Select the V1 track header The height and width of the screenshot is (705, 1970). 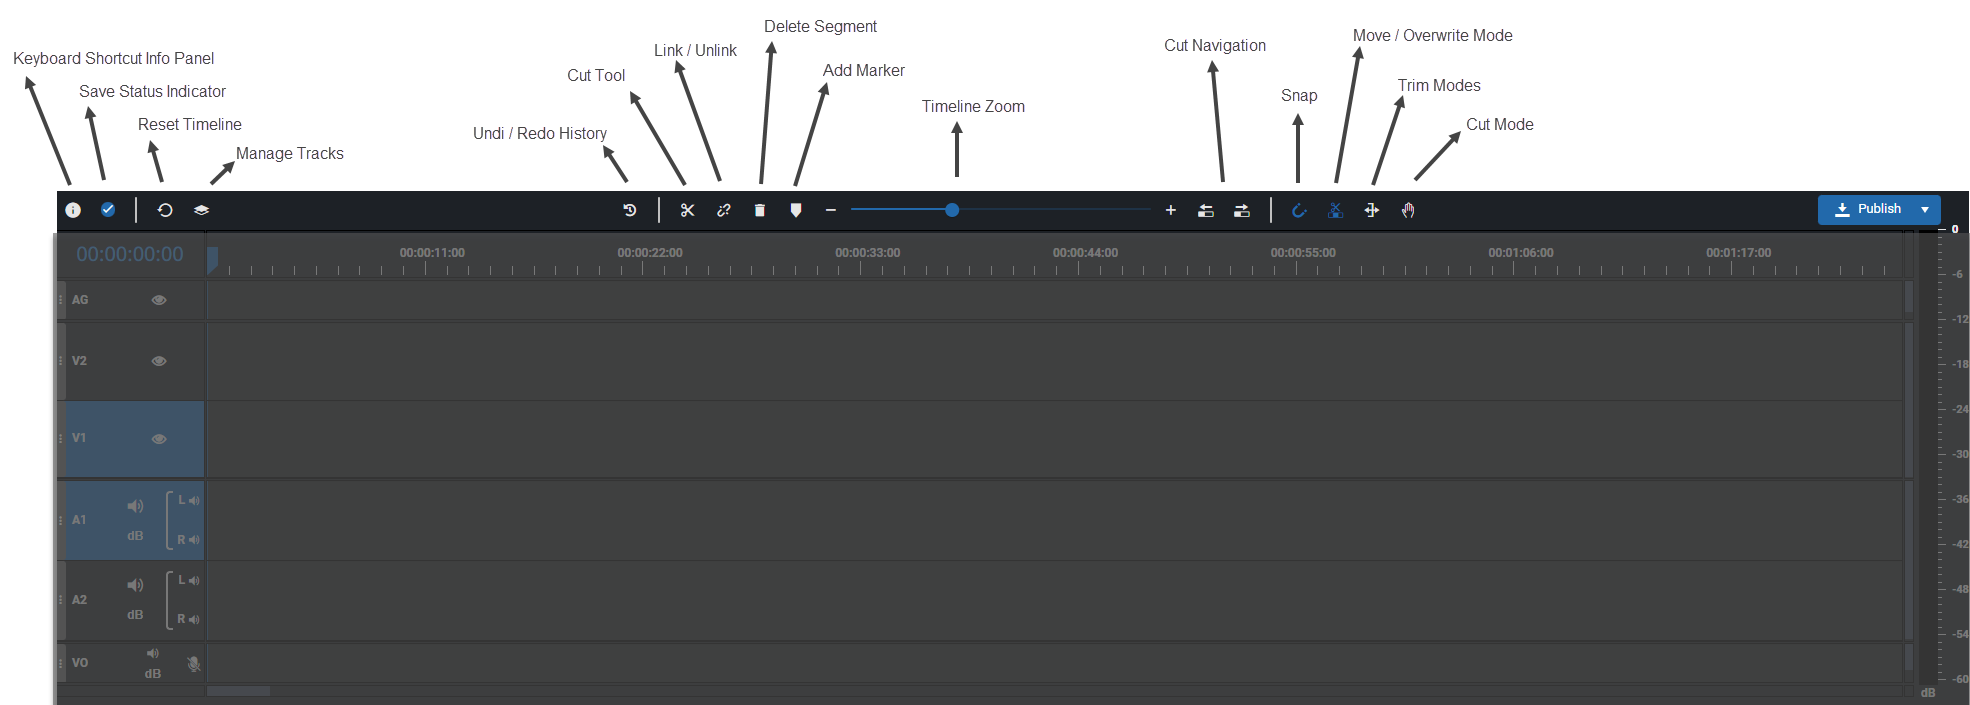click(100, 439)
